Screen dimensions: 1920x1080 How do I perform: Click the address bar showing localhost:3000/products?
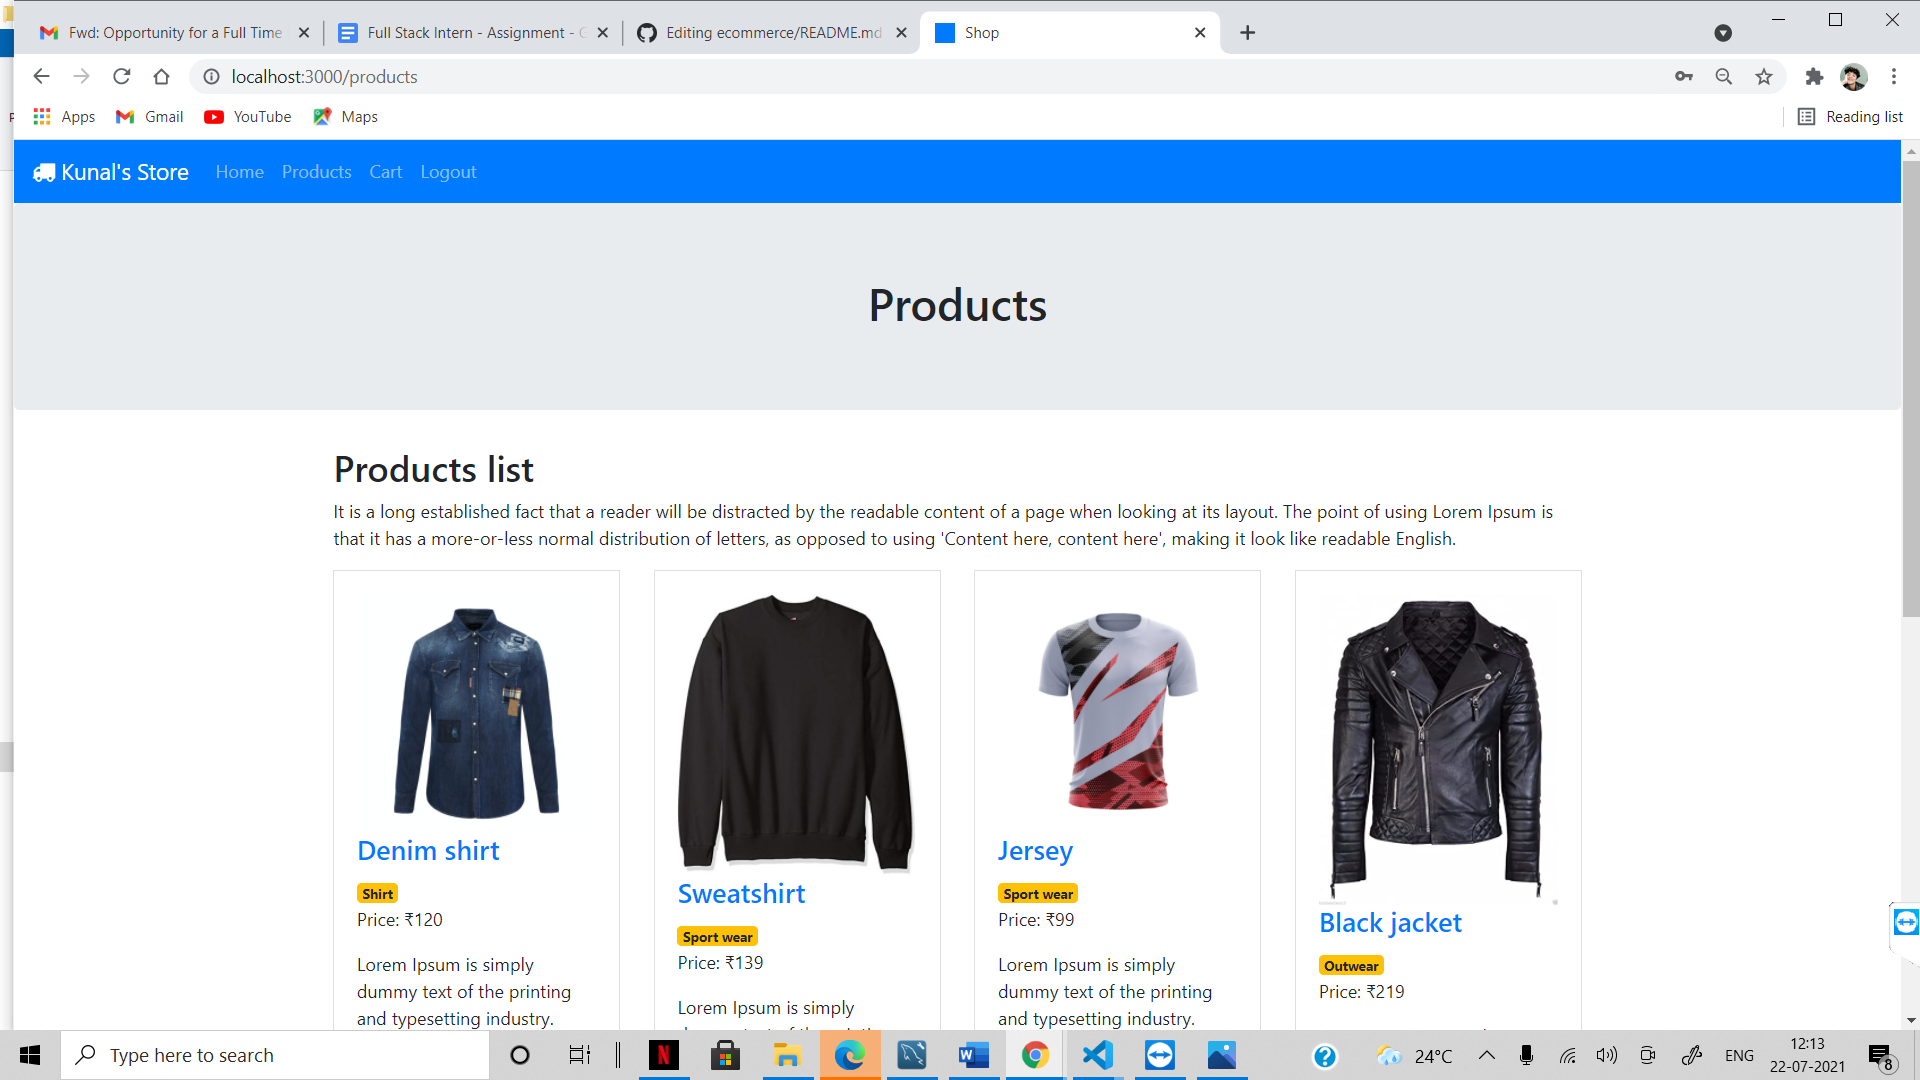click(930, 76)
